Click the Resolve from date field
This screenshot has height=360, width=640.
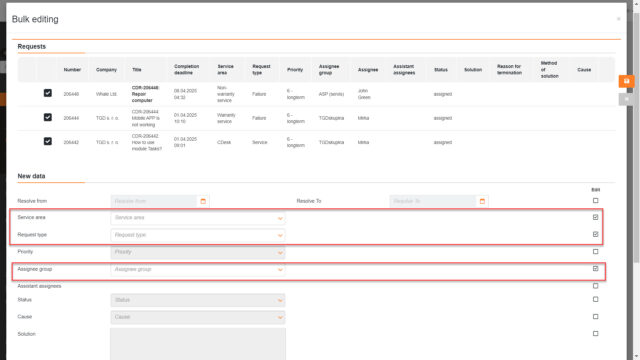pos(154,201)
